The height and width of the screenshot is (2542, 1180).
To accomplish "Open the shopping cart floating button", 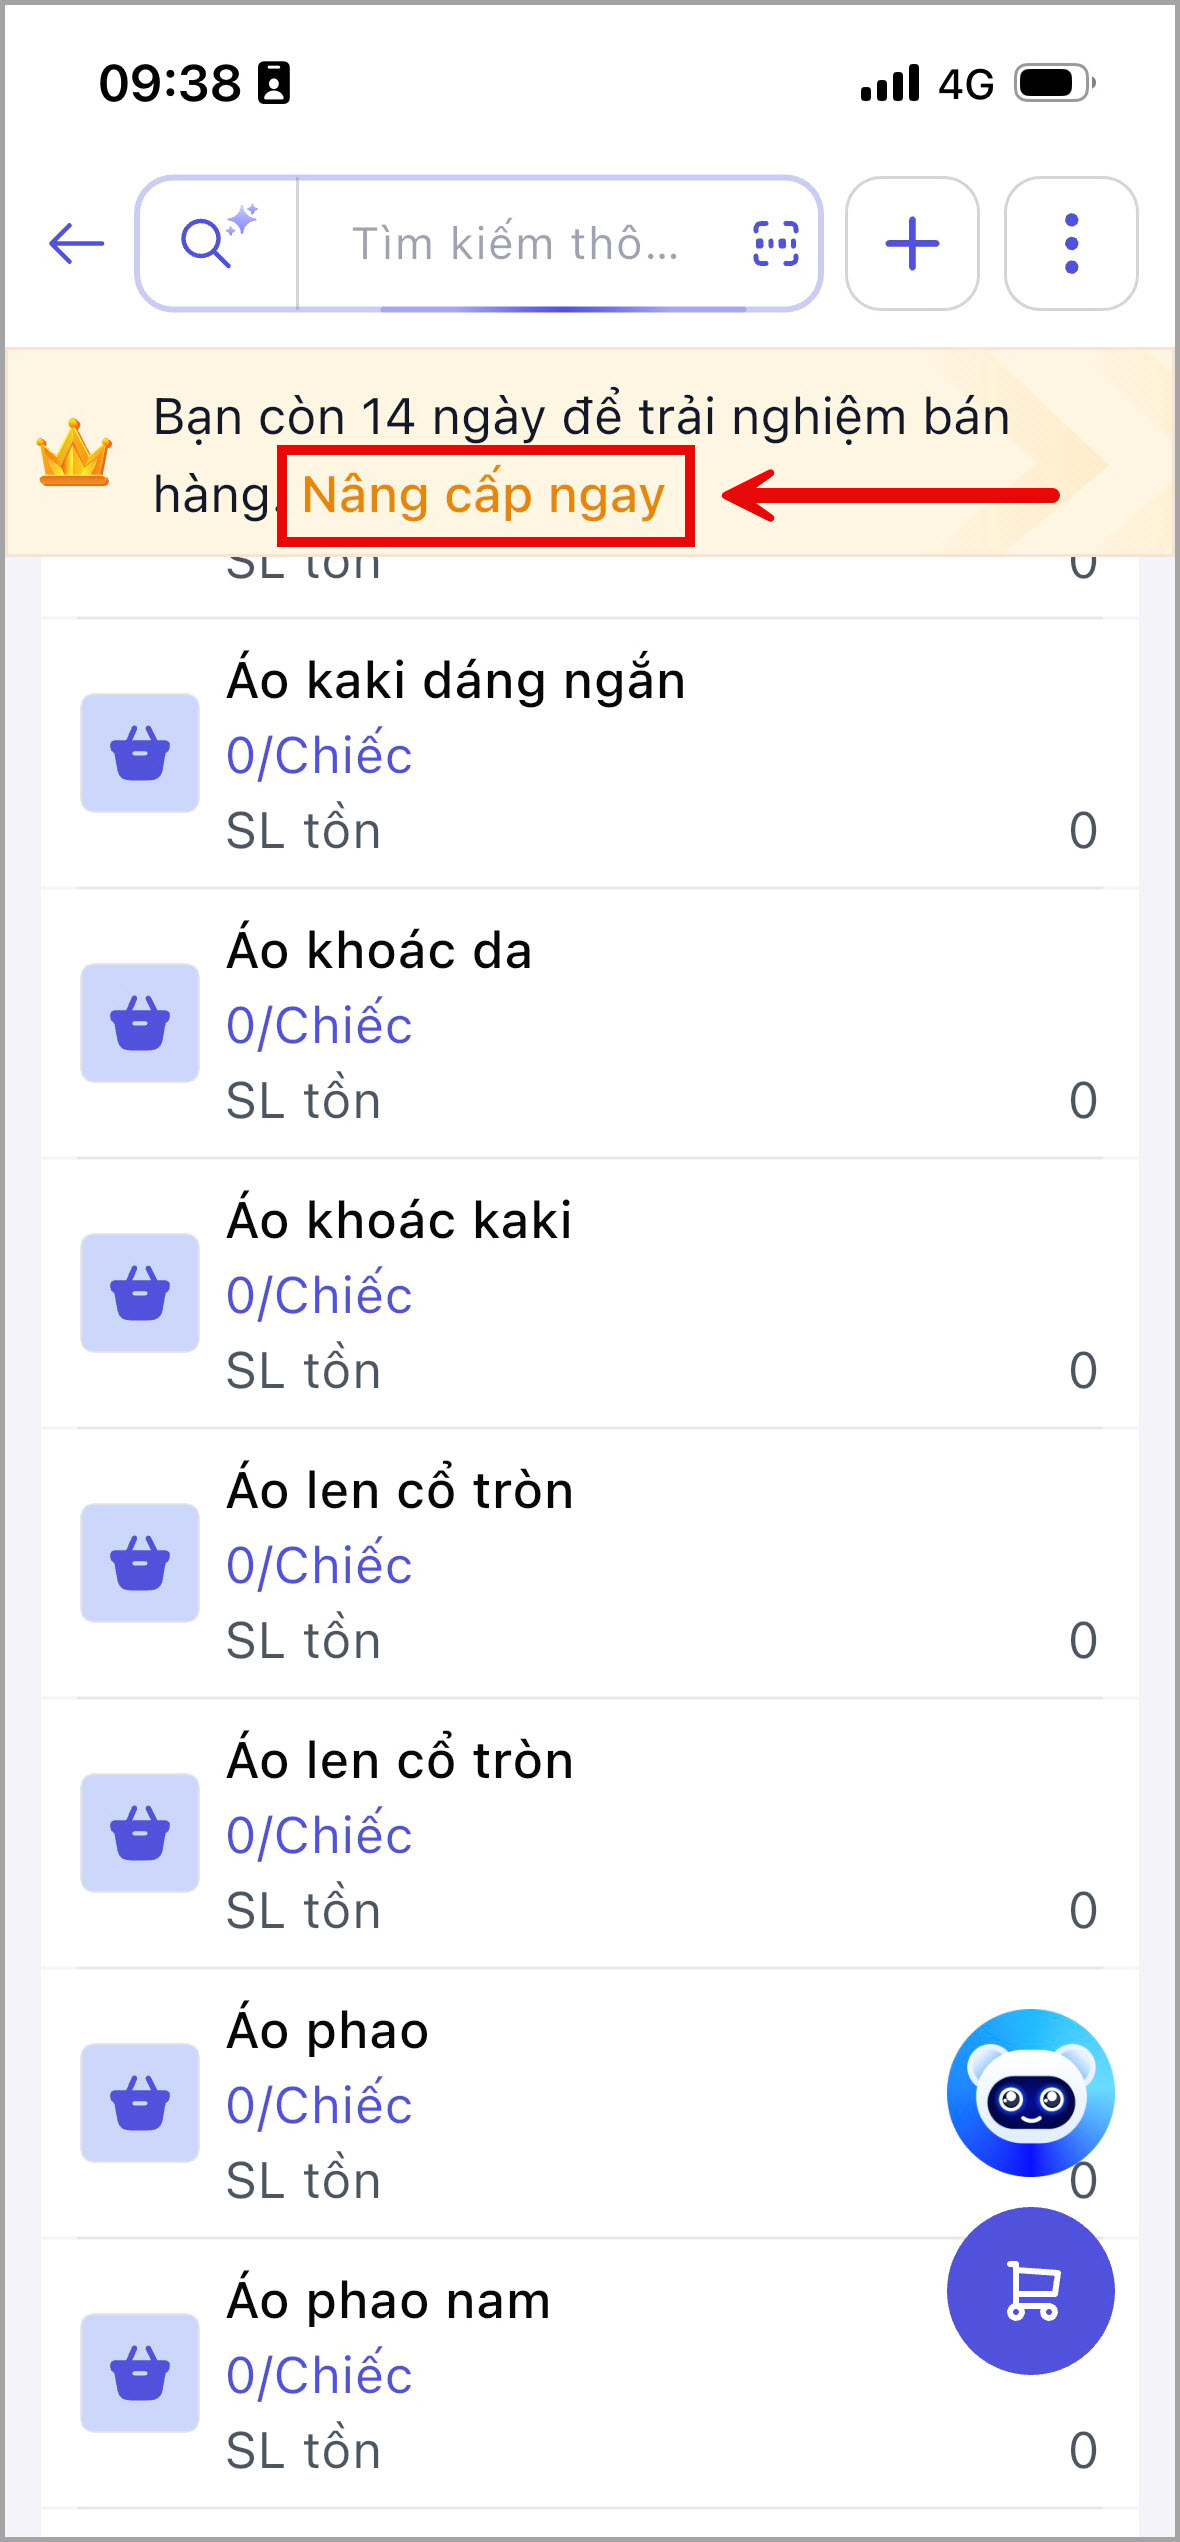I will click(x=1031, y=2290).
